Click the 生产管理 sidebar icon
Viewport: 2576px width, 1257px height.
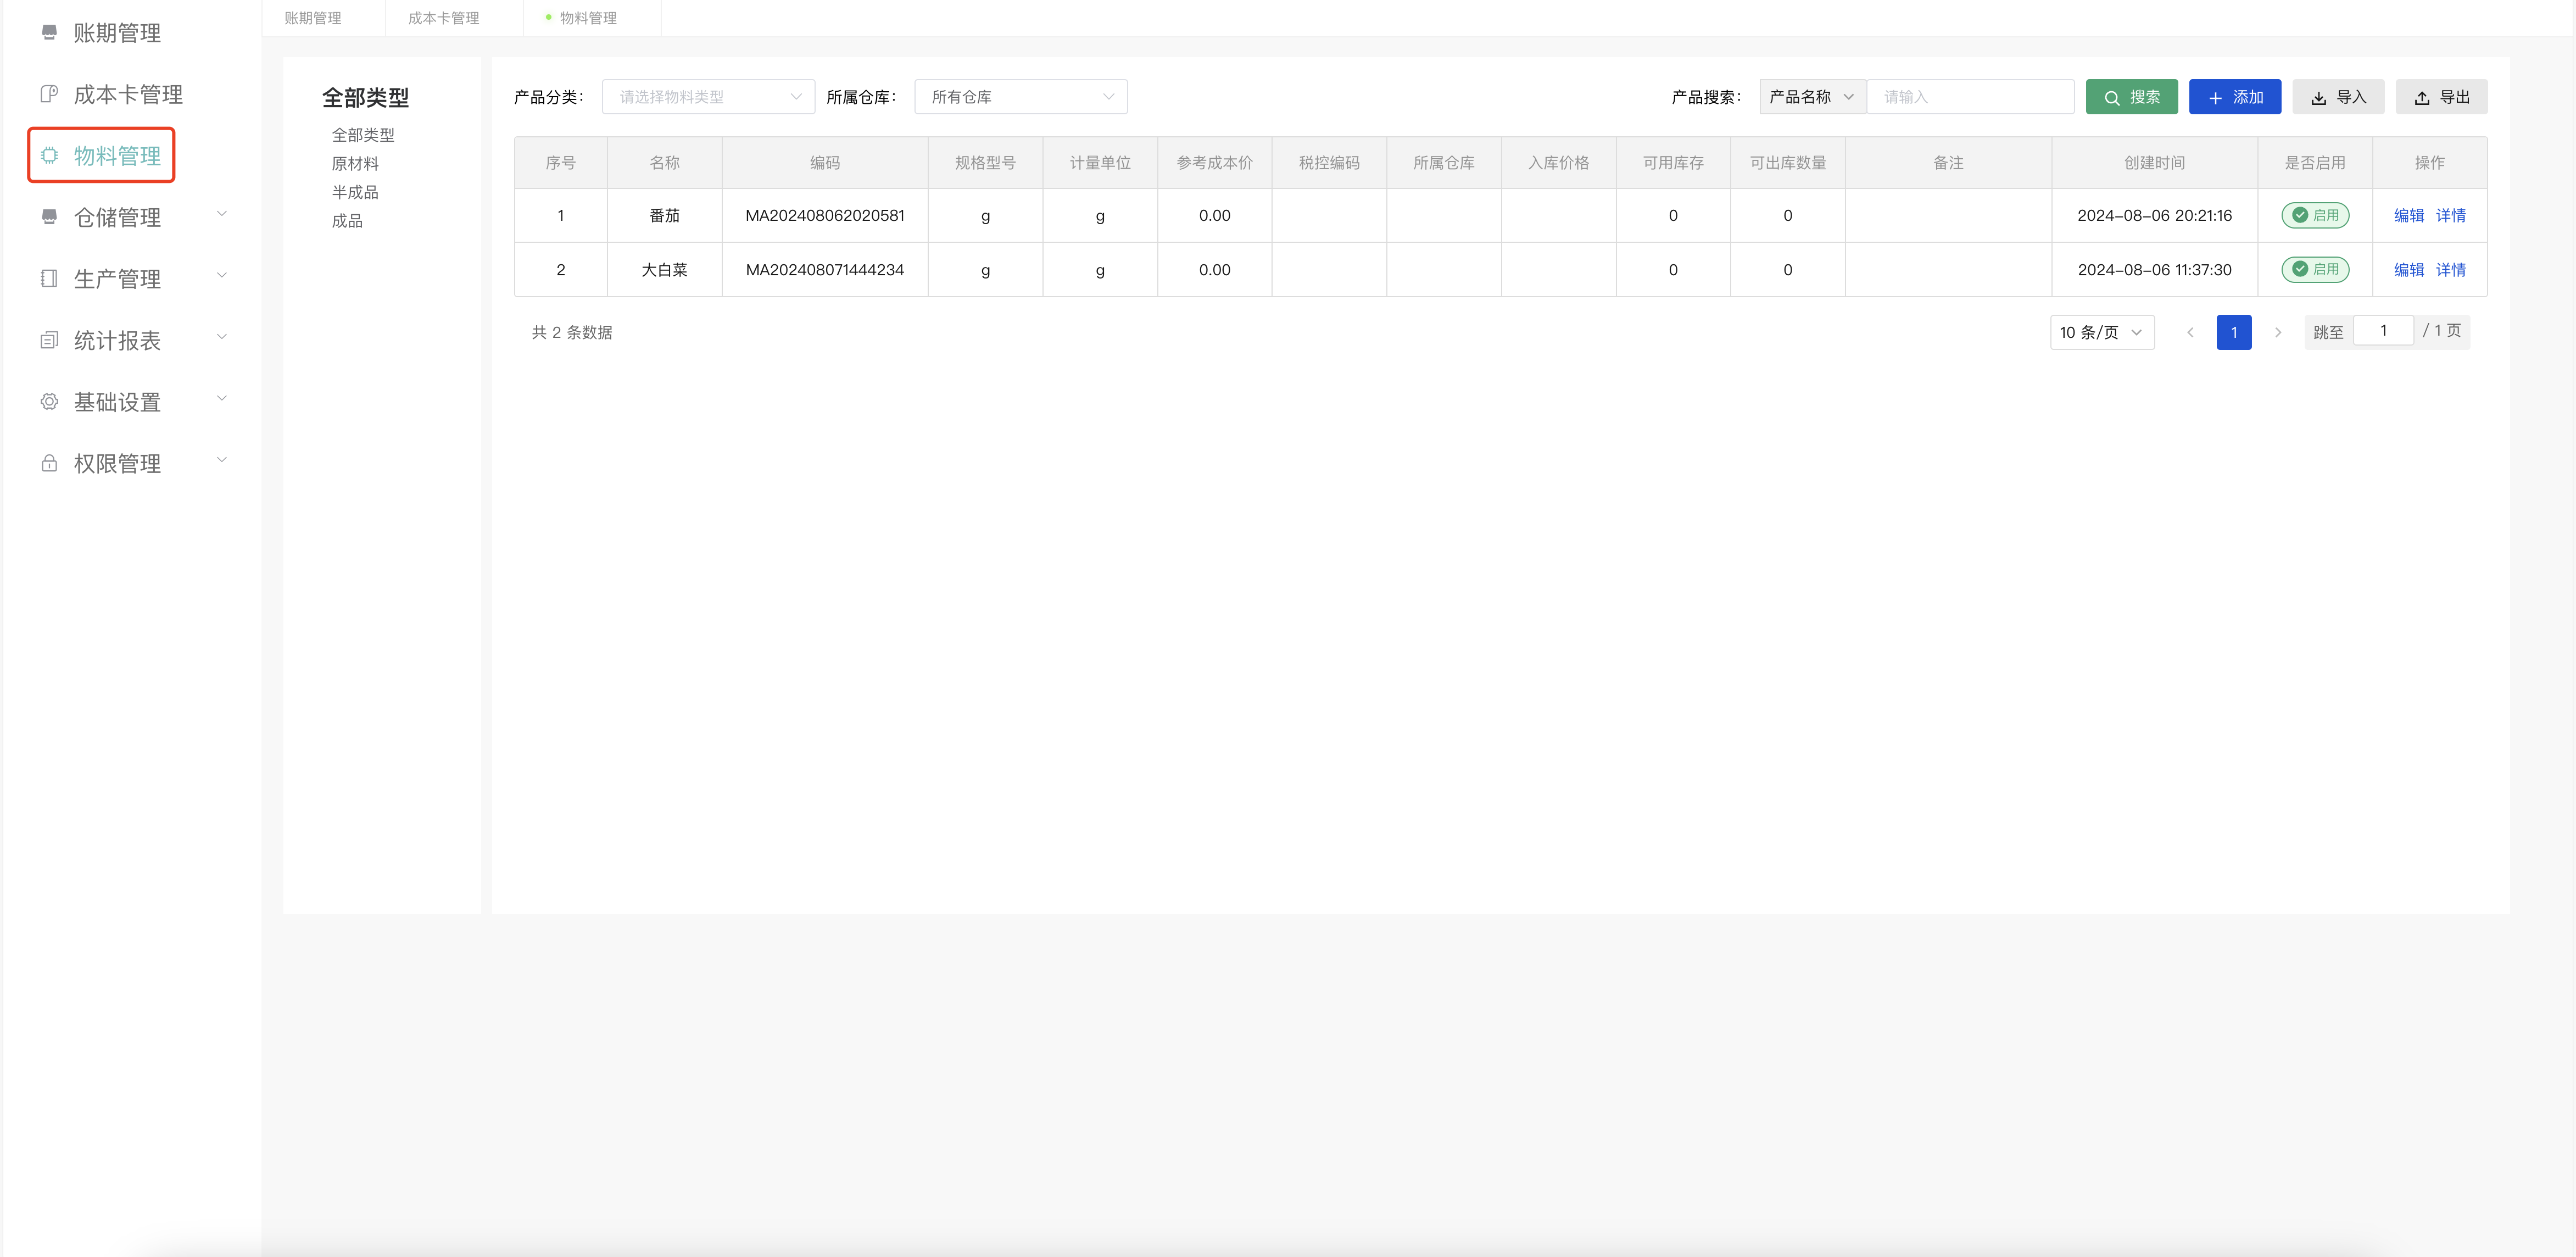click(x=49, y=279)
